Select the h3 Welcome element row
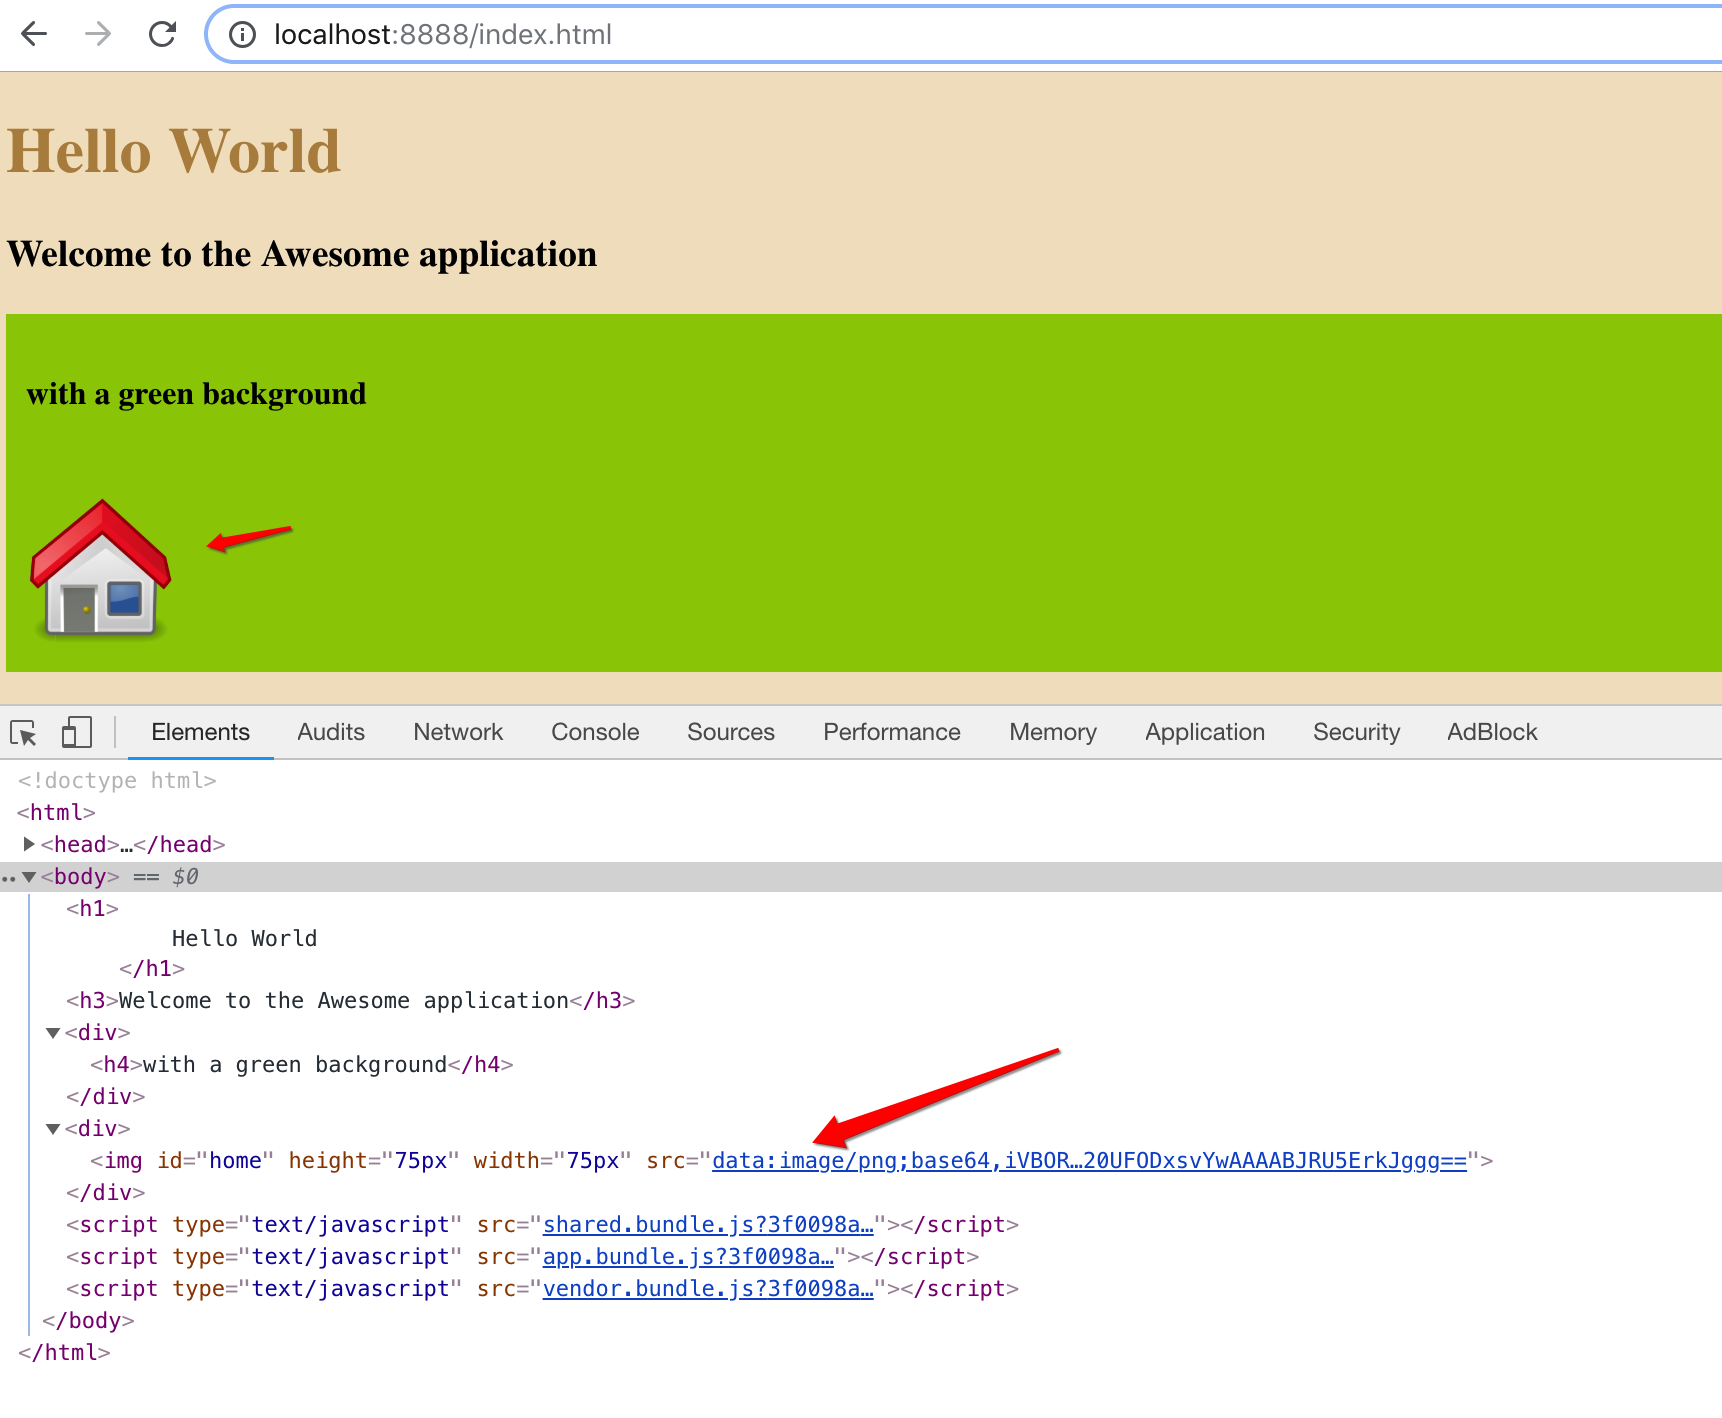The height and width of the screenshot is (1418, 1722). click(x=350, y=1000)
